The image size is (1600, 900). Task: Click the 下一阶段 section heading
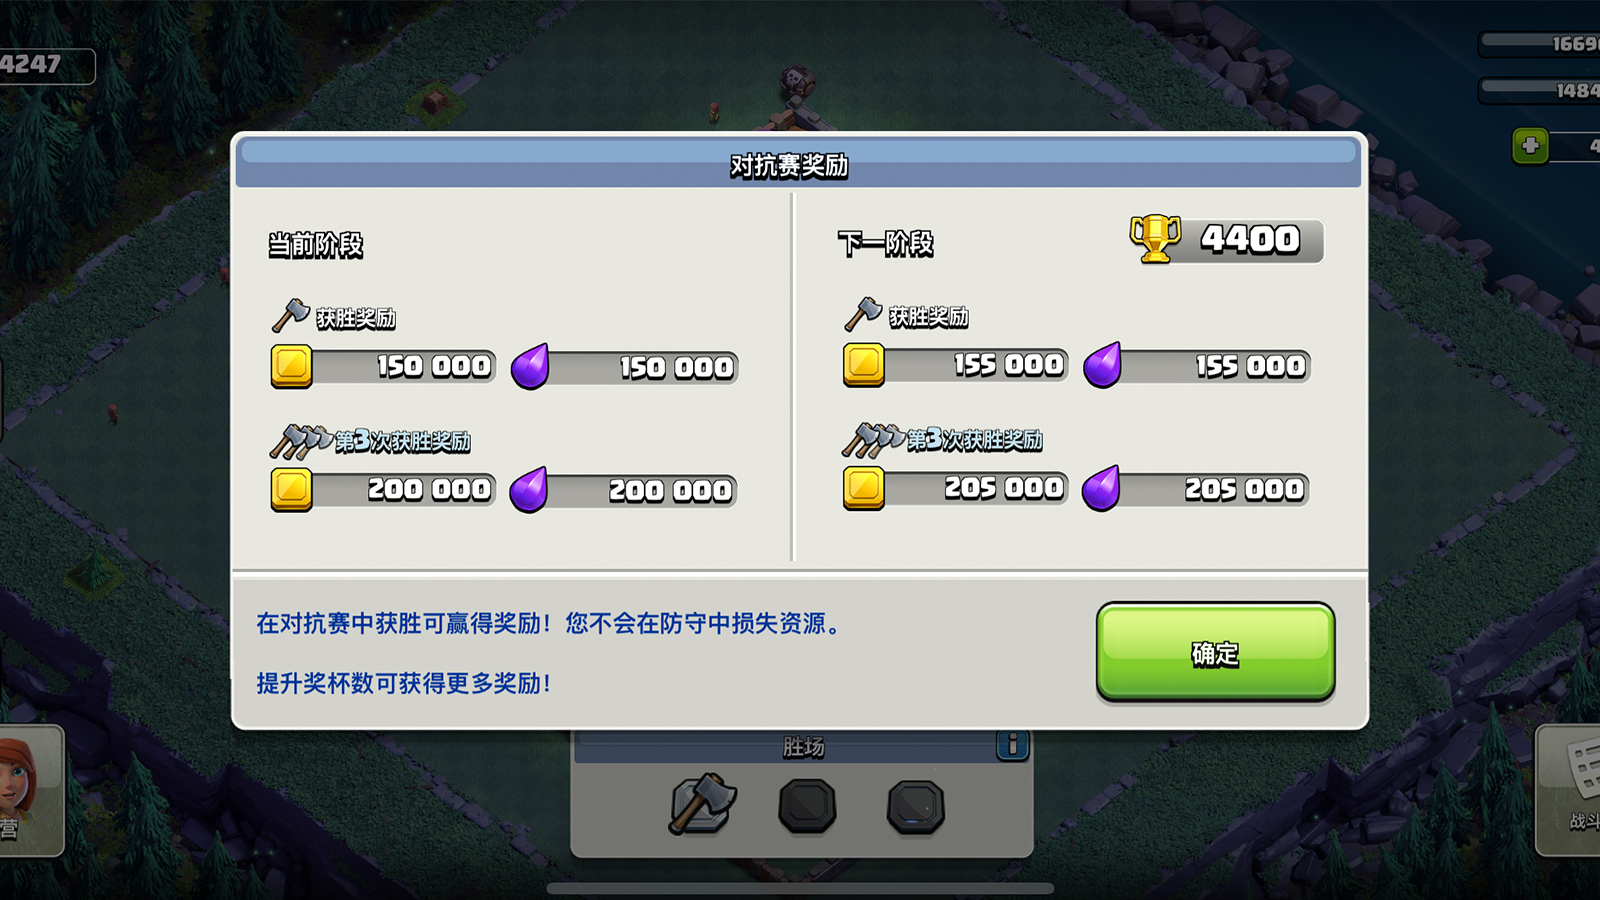pyautogui.click(x=886, y=243)
